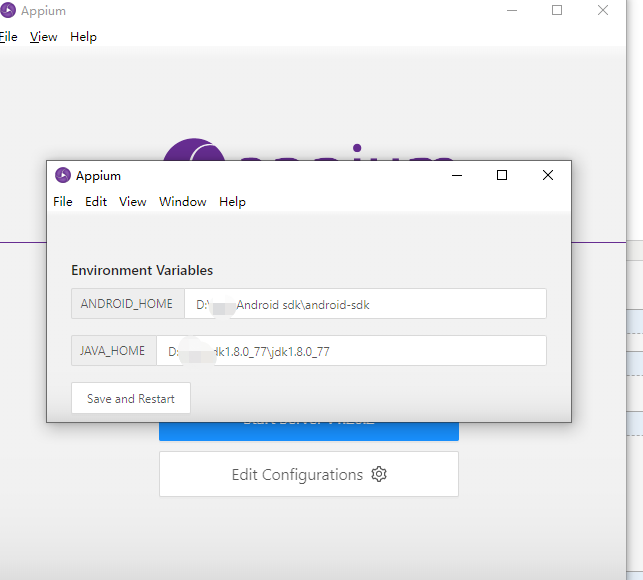Open Help menu in background Appium window
Viewport: 643px width, 580px height.
(x=83, y=37)
